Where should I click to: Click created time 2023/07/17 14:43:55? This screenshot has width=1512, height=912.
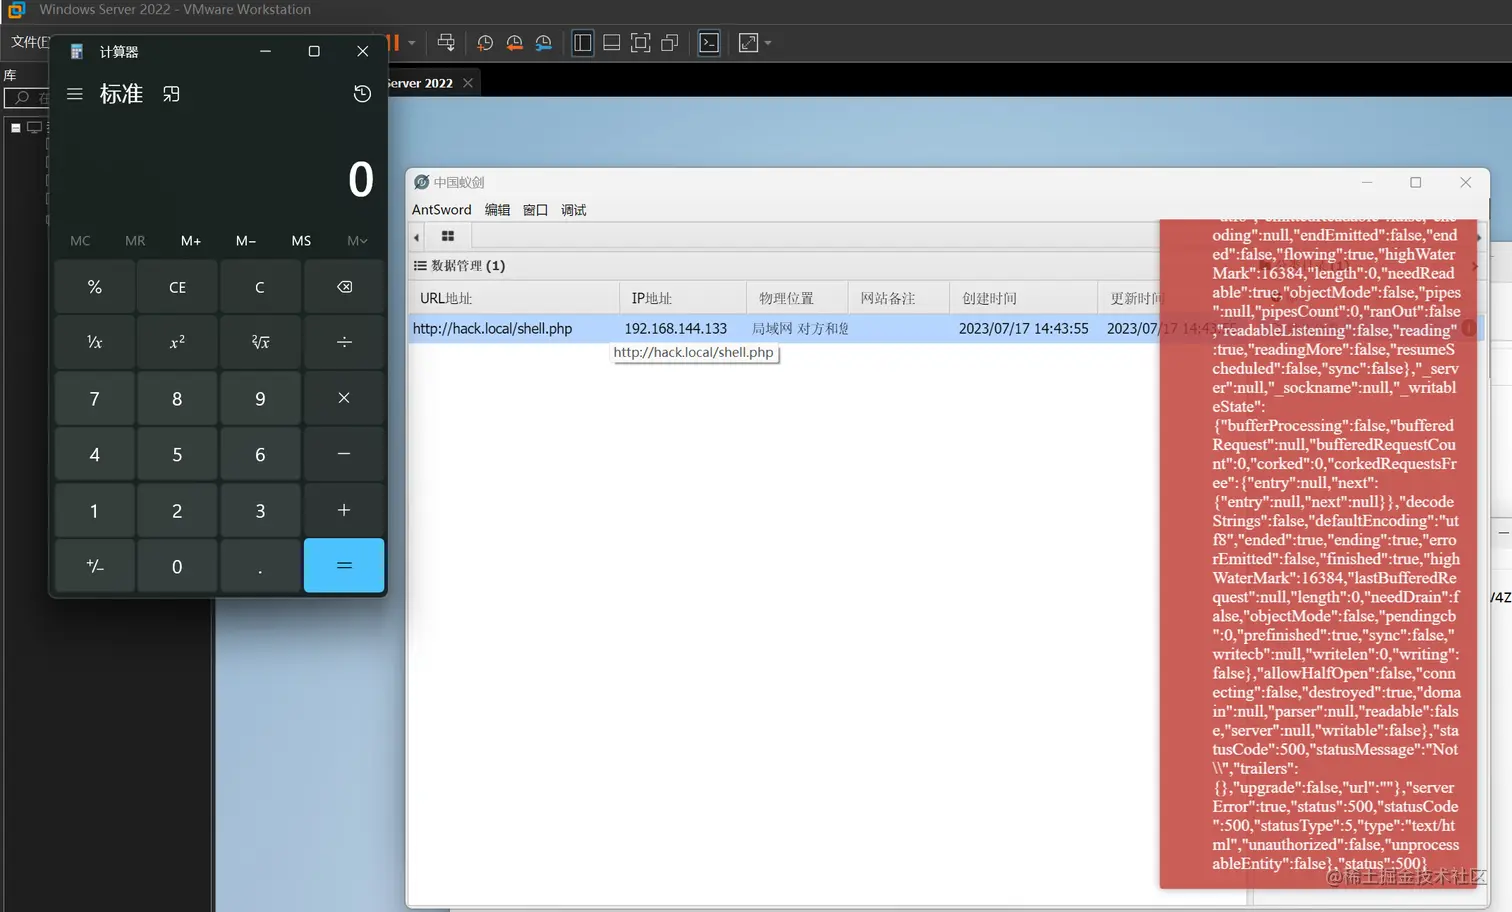point(1023,328)
